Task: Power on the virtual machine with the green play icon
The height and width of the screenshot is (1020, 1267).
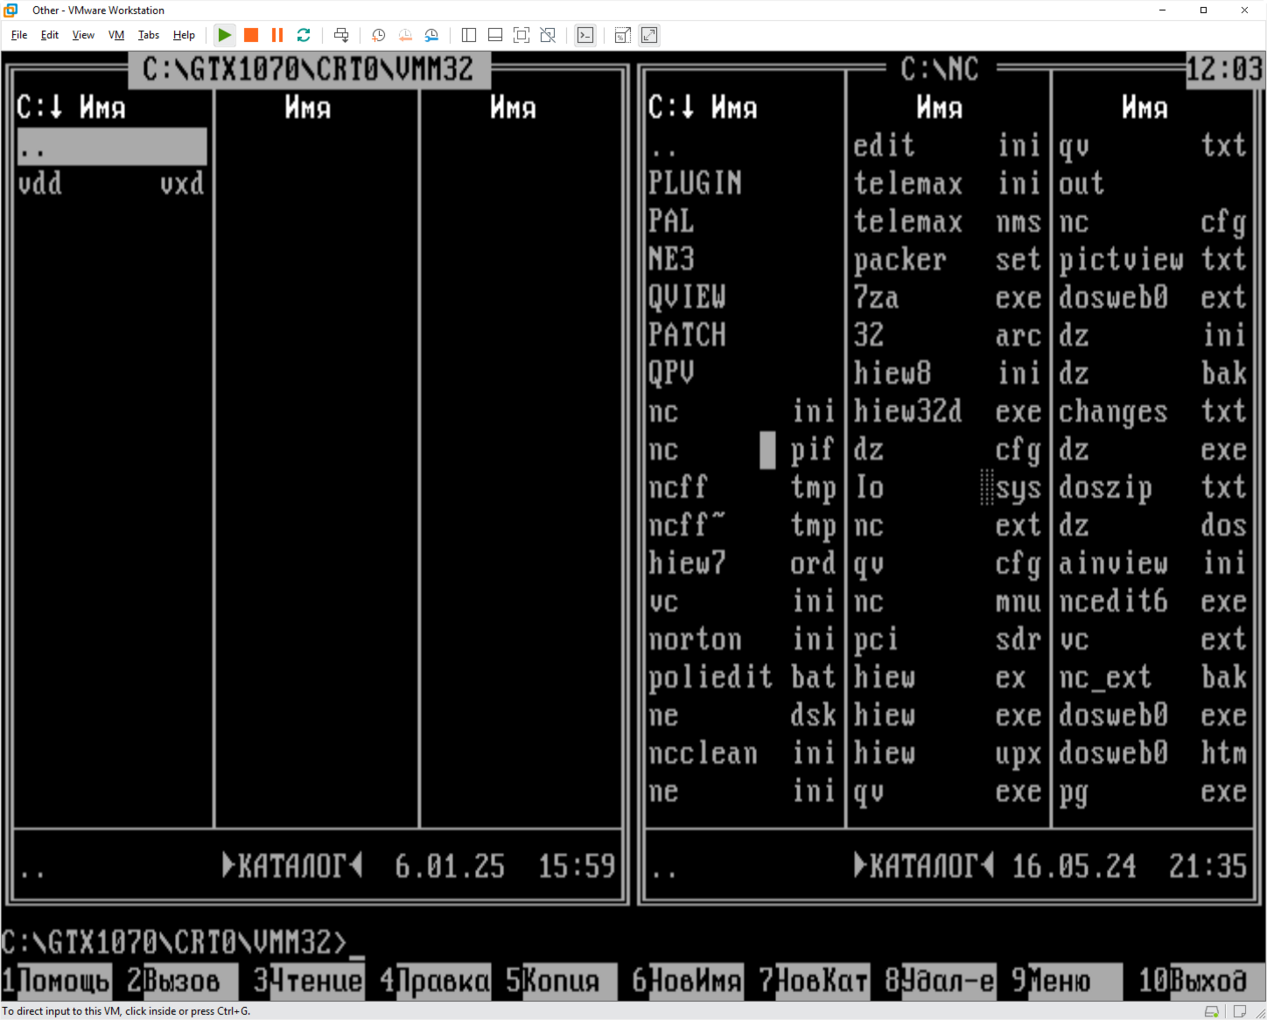Action: [225, 35]
